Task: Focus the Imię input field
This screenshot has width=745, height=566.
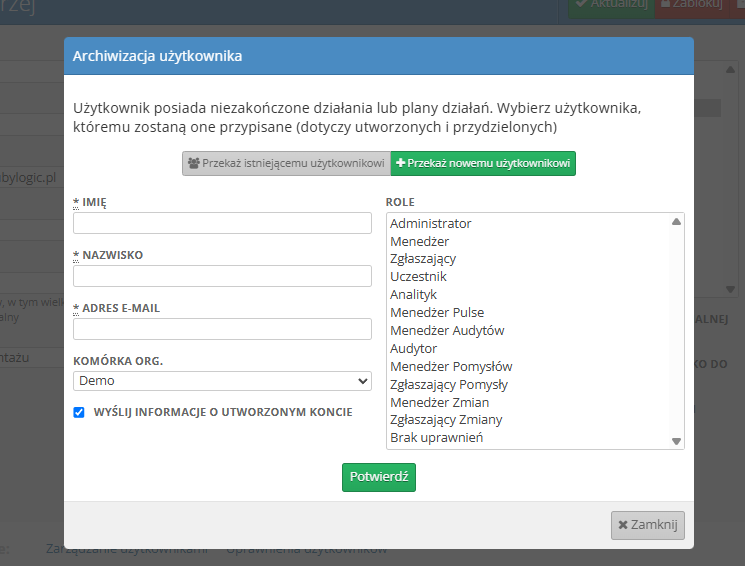Action: (x=222, y=223)
